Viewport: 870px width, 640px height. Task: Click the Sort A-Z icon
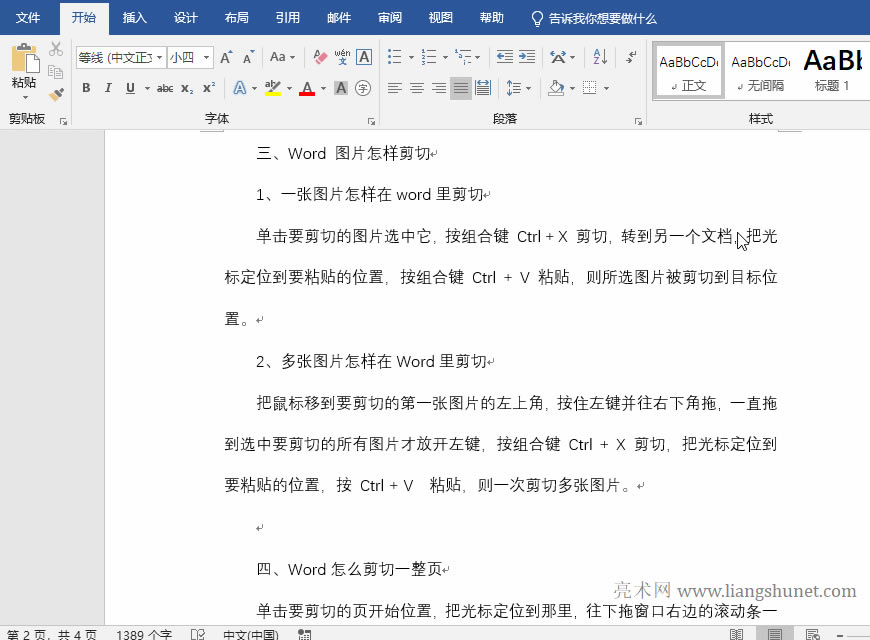(600, 57)
